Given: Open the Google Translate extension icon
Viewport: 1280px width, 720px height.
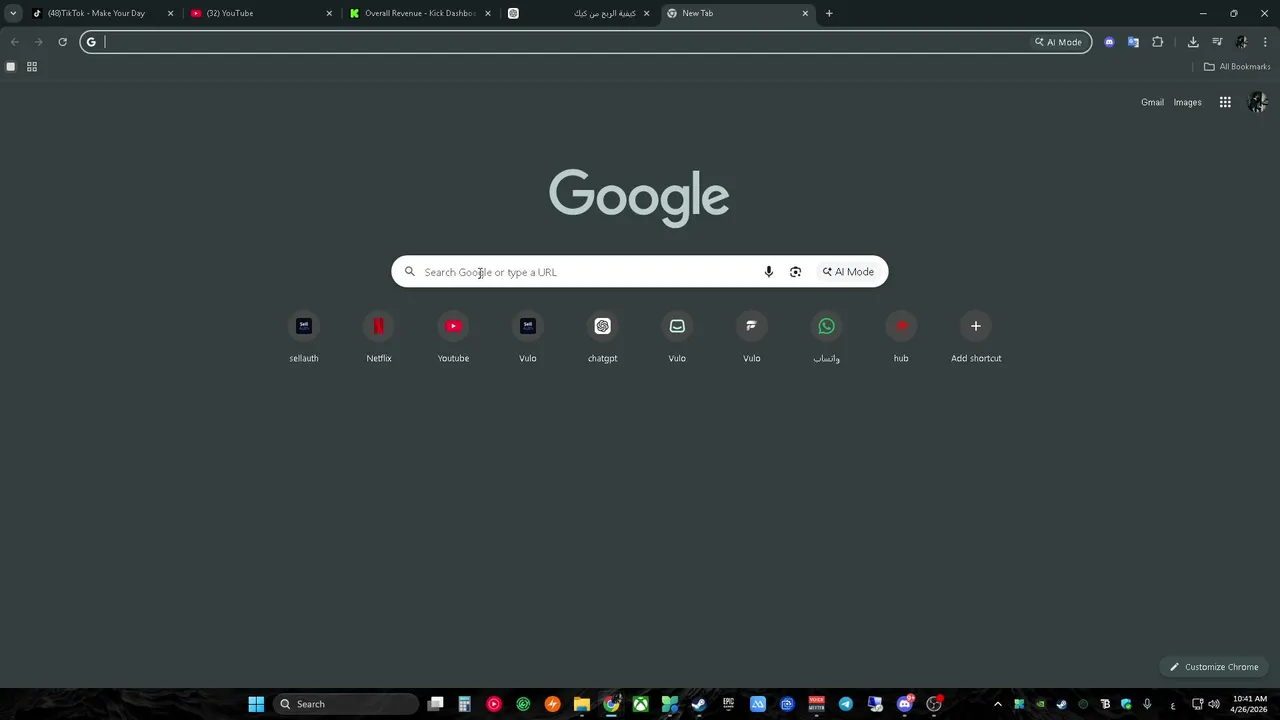Looking at the screenshot, I should click(x=1133, y=42).
